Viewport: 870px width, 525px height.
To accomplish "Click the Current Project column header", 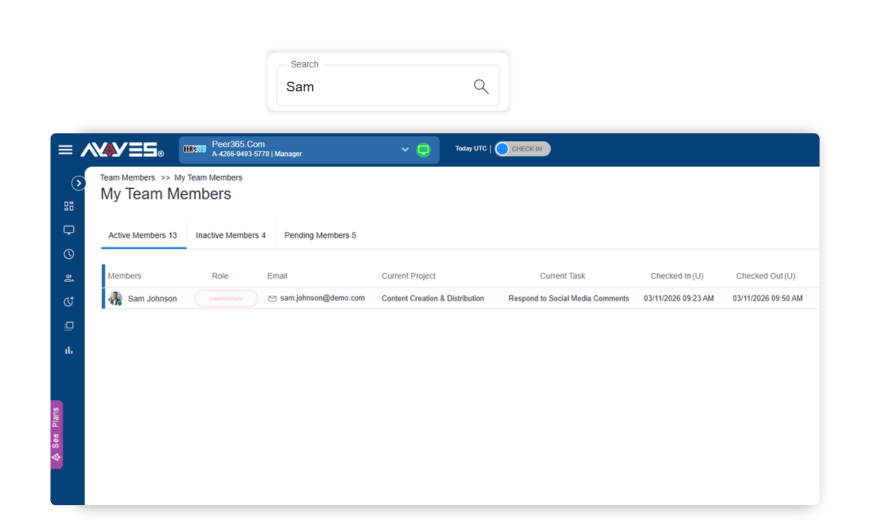I will click(408, 276).
